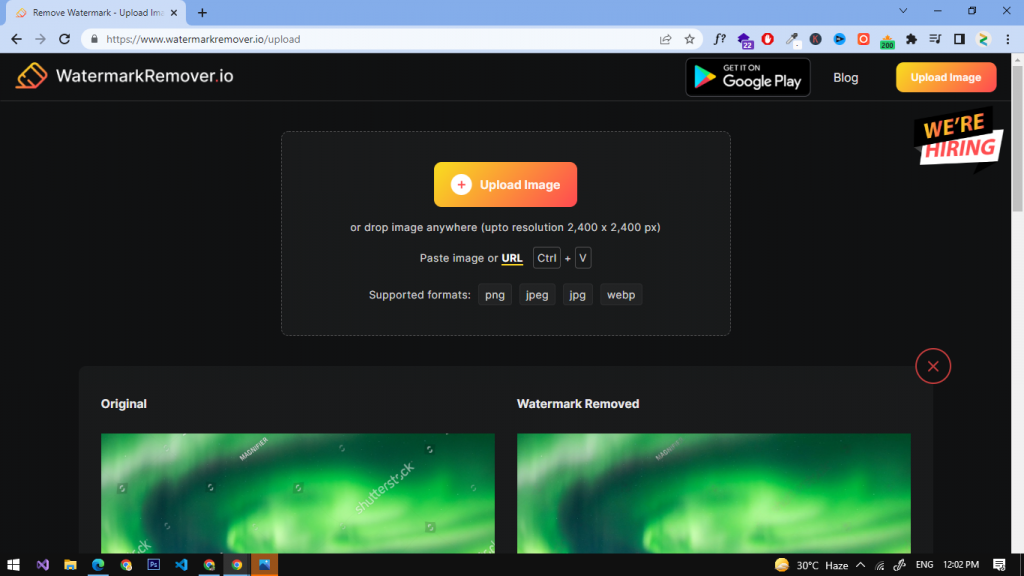The height and width of the screenshot is (576, 1024).
Task: Open the media control playlist icon
Action: point(935,39)
